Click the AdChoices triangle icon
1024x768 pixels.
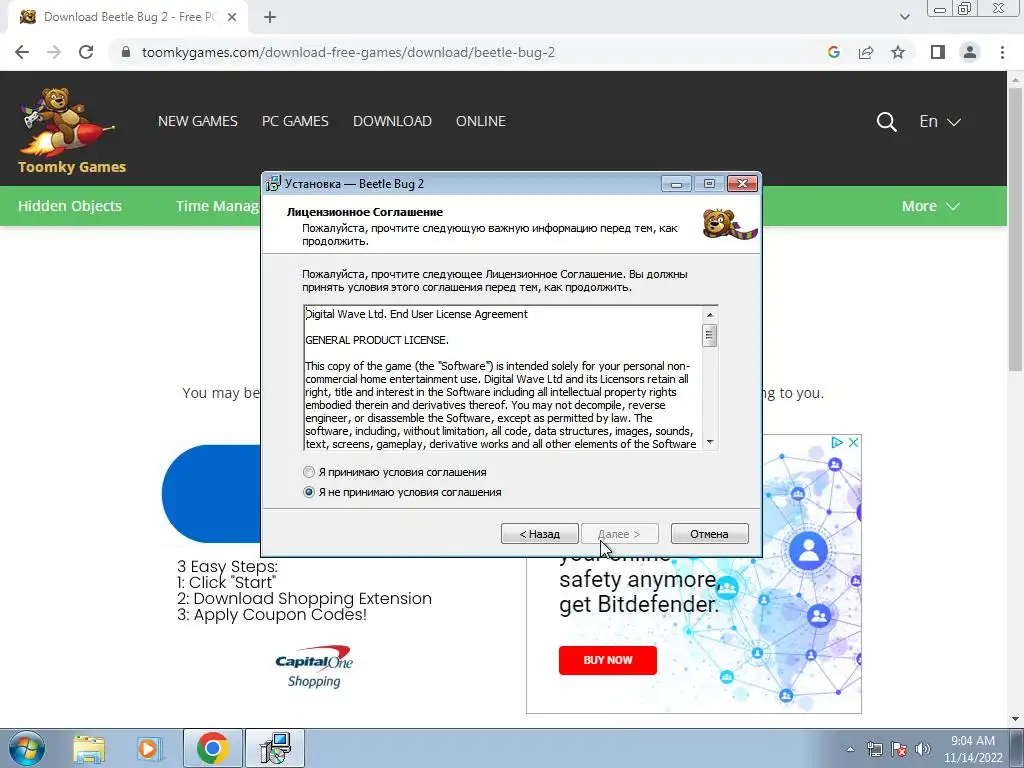[x=837, y=442]
